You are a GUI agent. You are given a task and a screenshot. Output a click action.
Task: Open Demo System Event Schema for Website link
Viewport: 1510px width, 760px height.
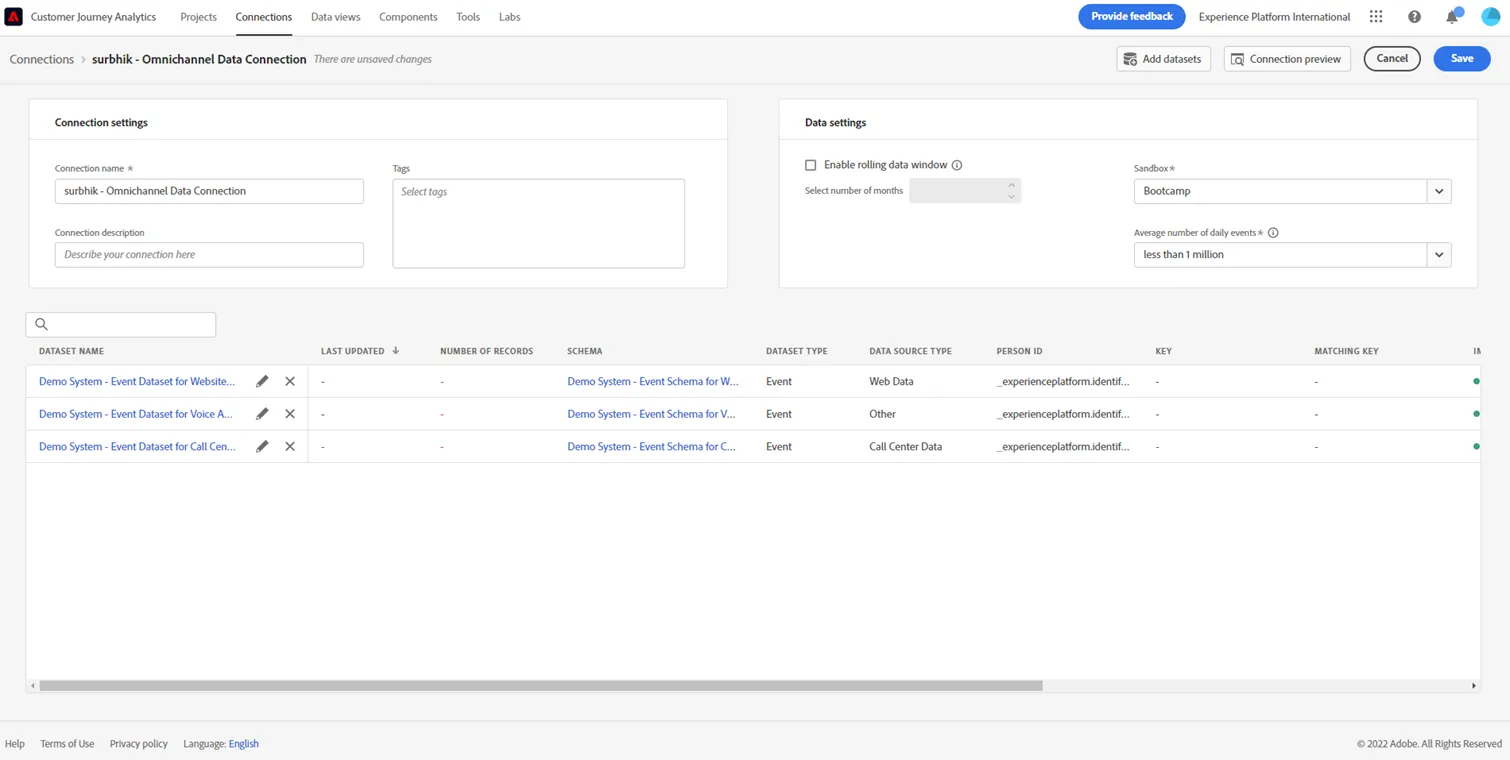pos(653,381)
